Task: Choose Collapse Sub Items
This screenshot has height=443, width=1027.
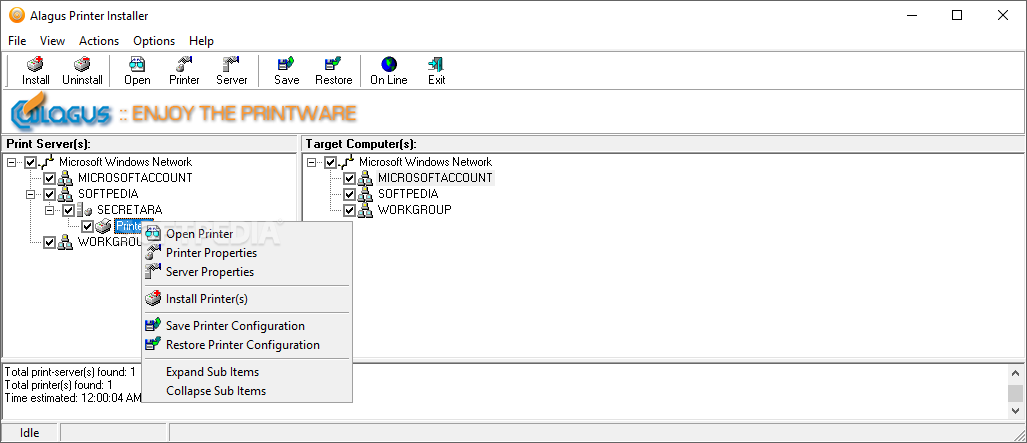Action: [x=247, y=391]
